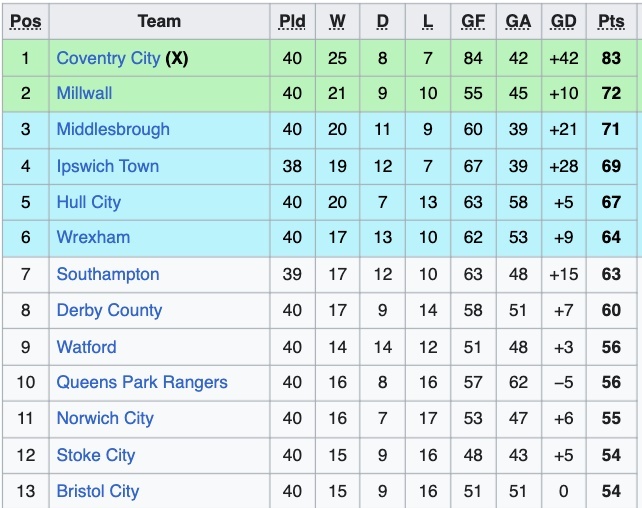Click the GA column header
Viewport: 642px width, 508px height.
tap(518, 21)
